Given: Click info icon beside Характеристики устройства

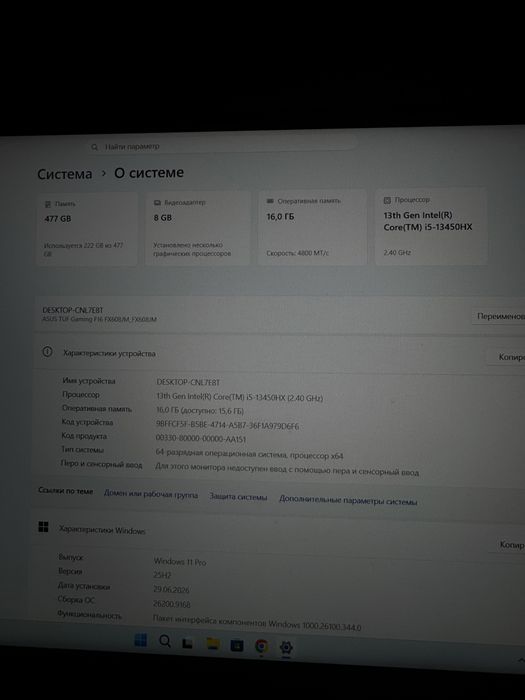Looking at the screenshot, I should [47, 352].
